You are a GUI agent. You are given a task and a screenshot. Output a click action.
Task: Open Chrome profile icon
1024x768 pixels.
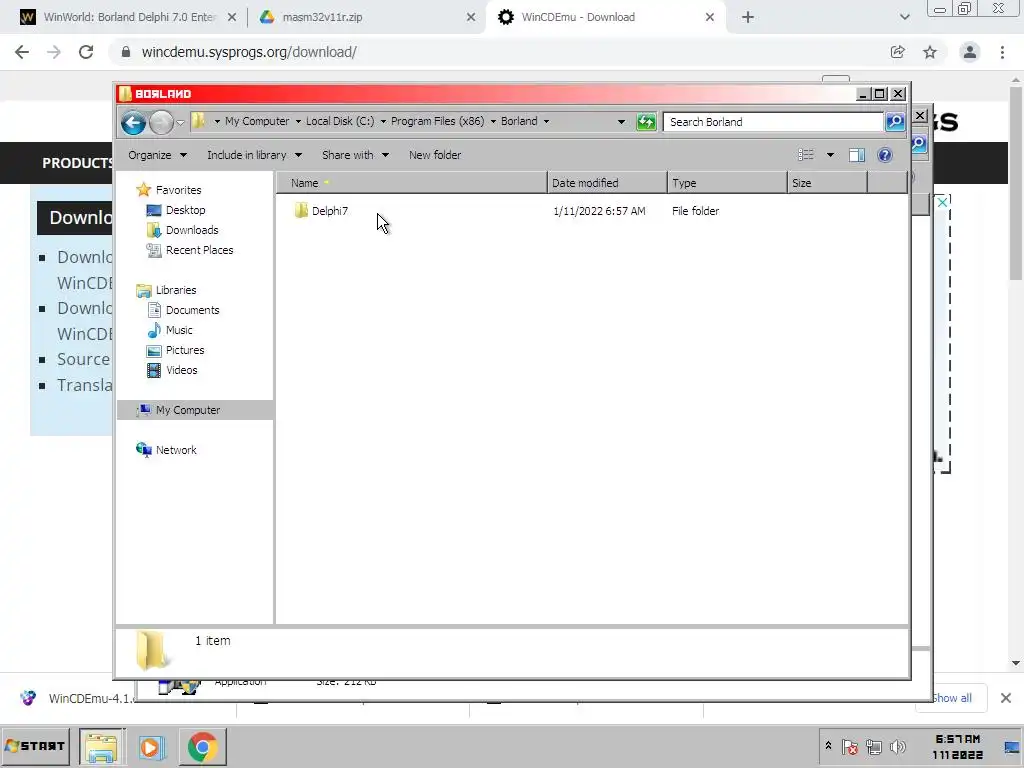[970, 52]
